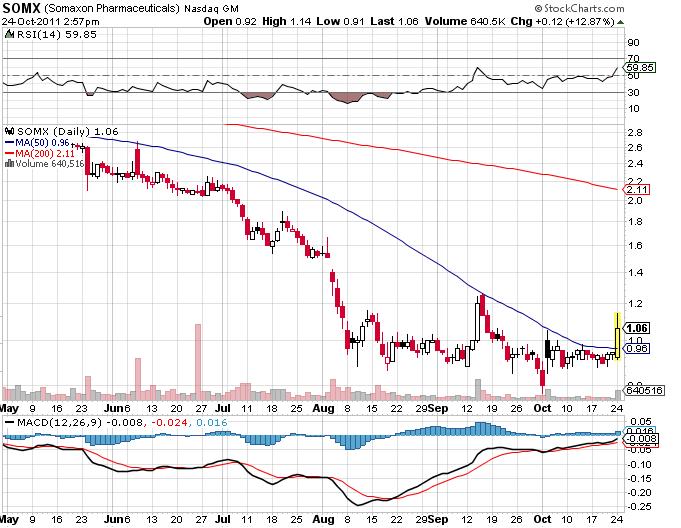Click the Chg +0.12 (+12.87%) header value
Image resolution: width=681 pixels, height=528 pixels.
[562, 21]
